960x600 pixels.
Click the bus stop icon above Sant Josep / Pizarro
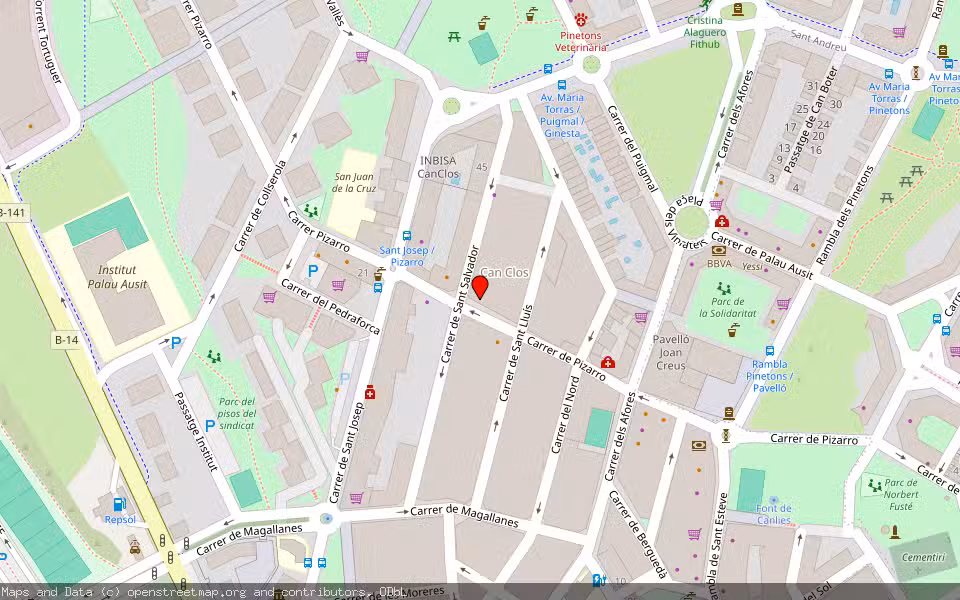(x=407, y=236)
